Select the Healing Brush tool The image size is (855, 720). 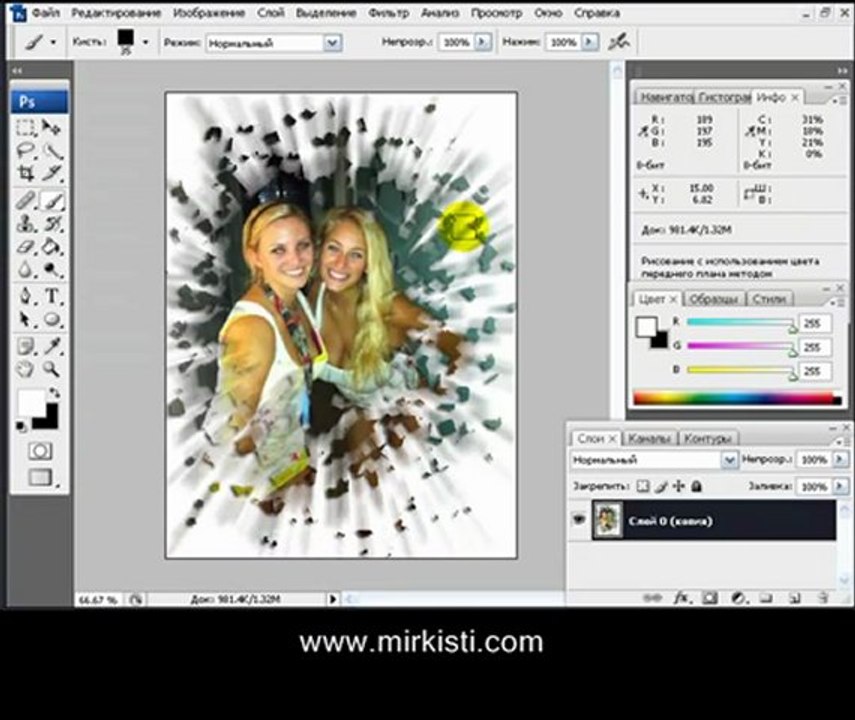pyautogui.click(x=25, y=201)
